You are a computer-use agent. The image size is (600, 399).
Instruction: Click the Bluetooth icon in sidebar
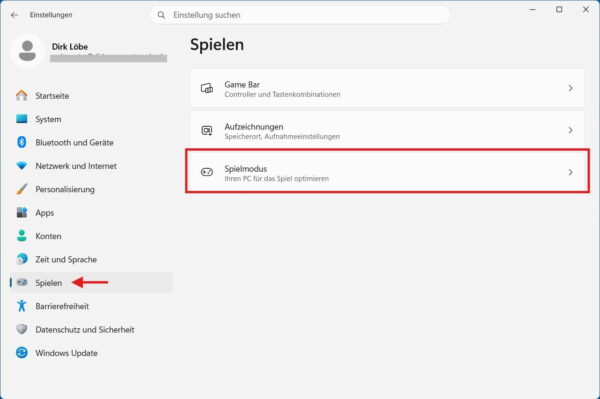pos(22,142)
